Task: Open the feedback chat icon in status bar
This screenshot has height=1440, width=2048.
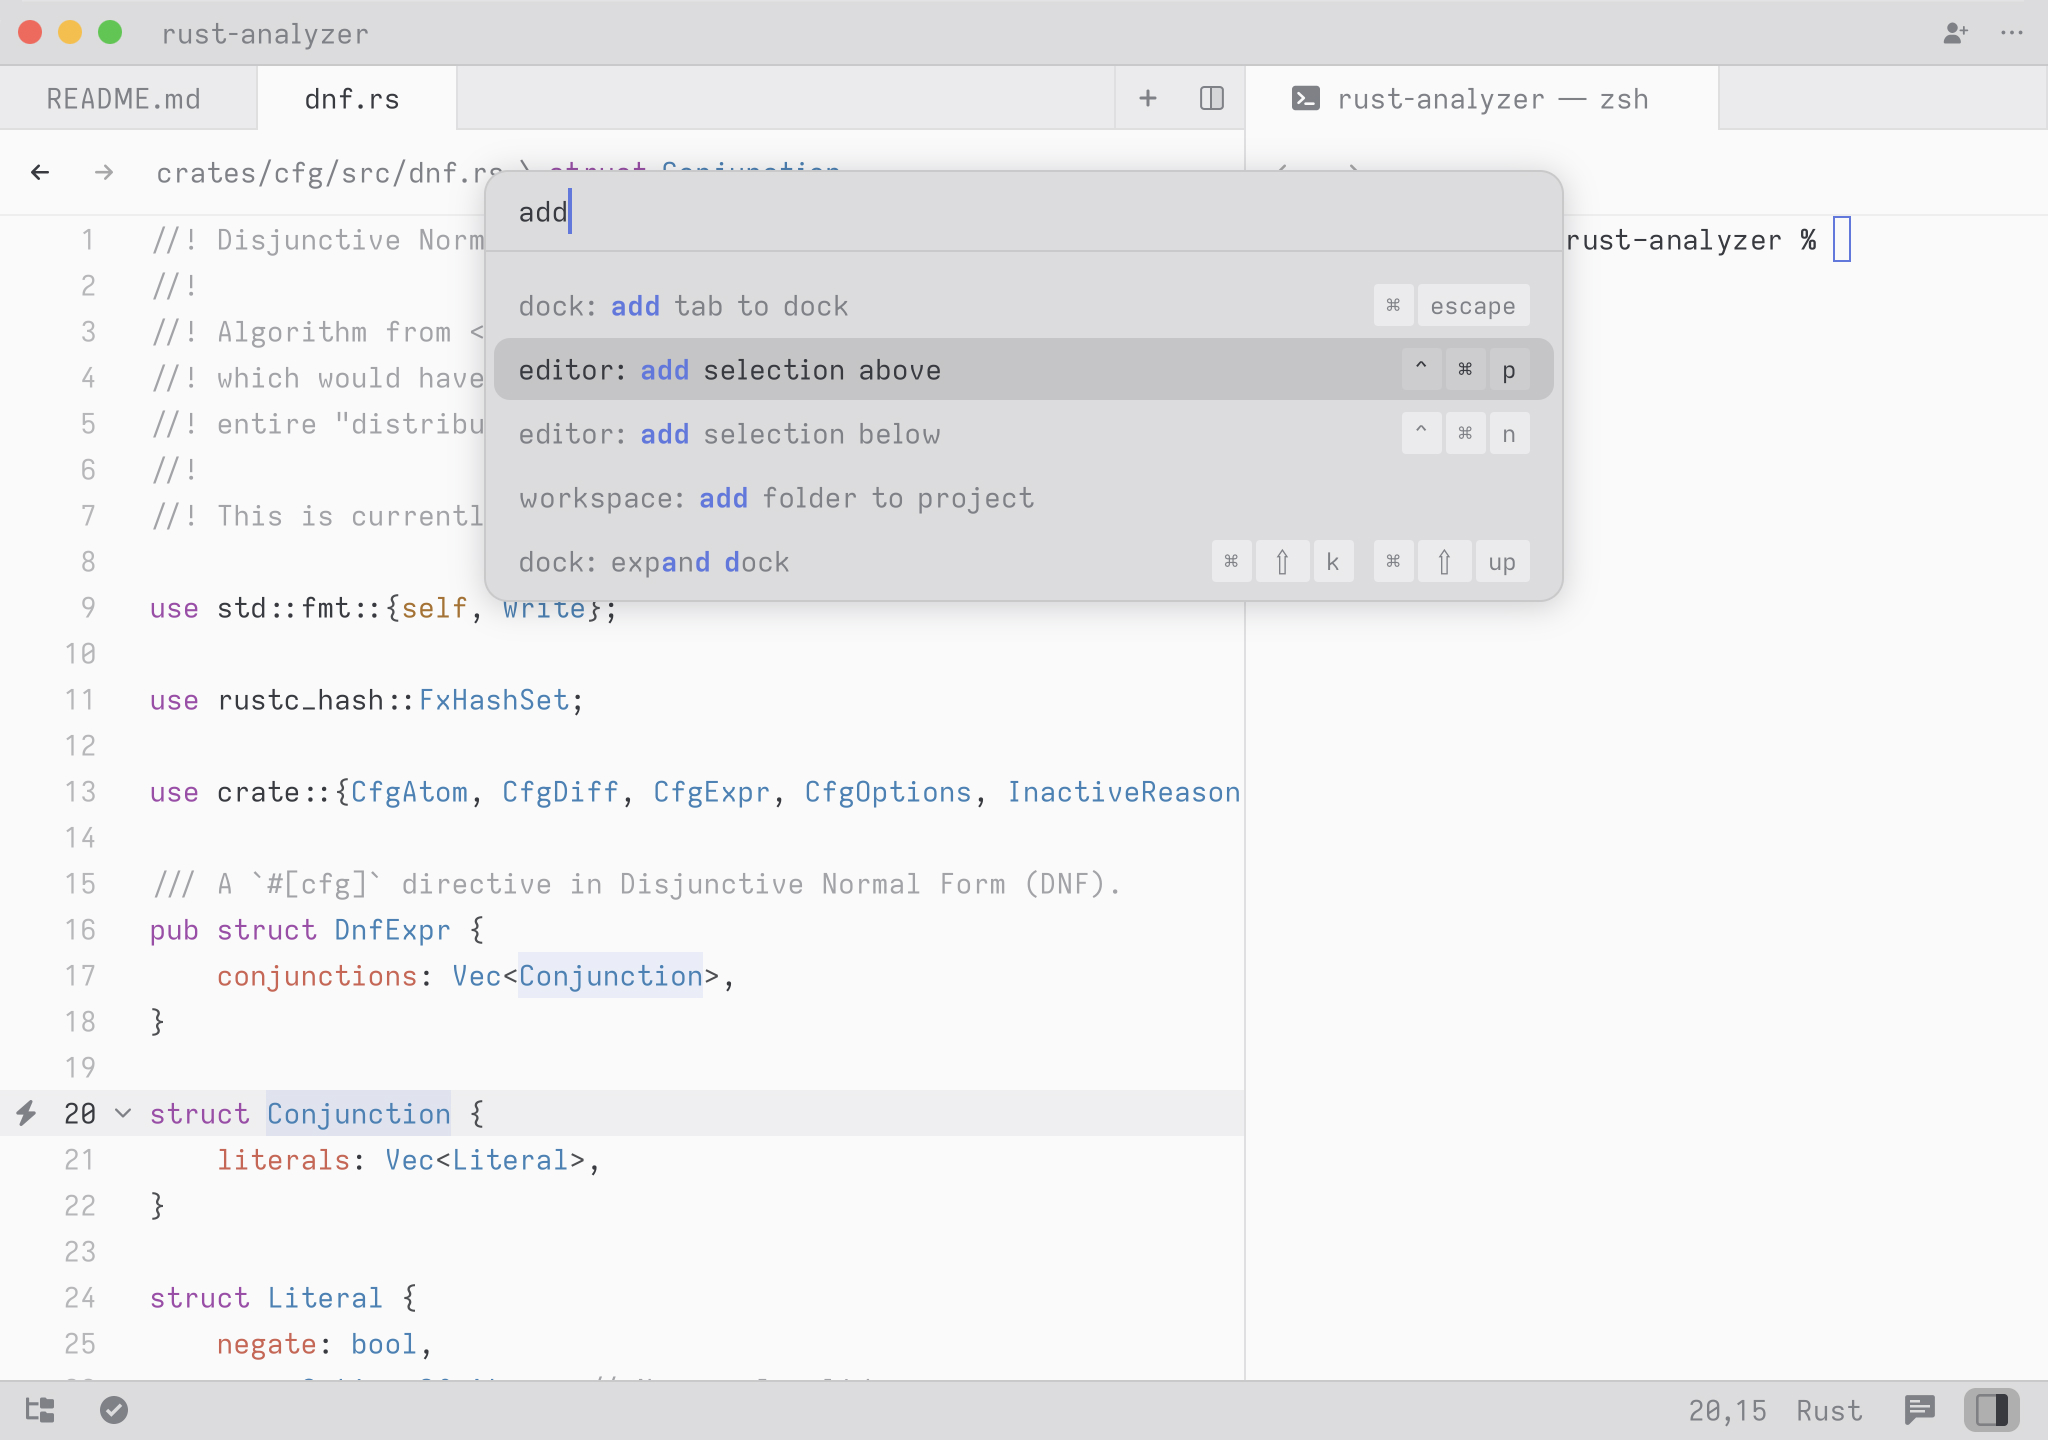Action: click(1918, 1410)
